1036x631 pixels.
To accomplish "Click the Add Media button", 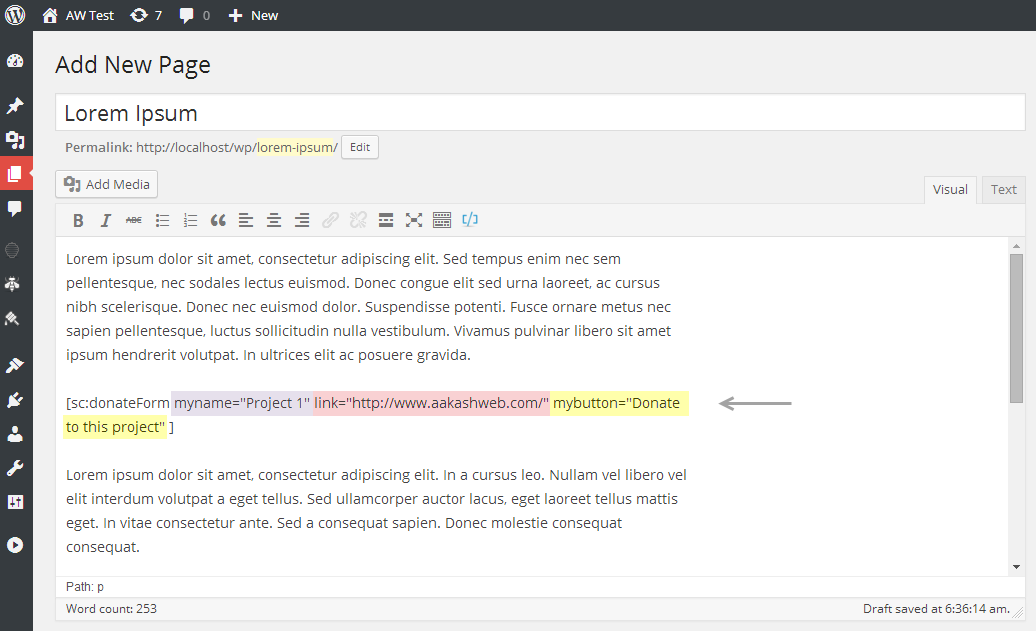I will pos(106,184).
